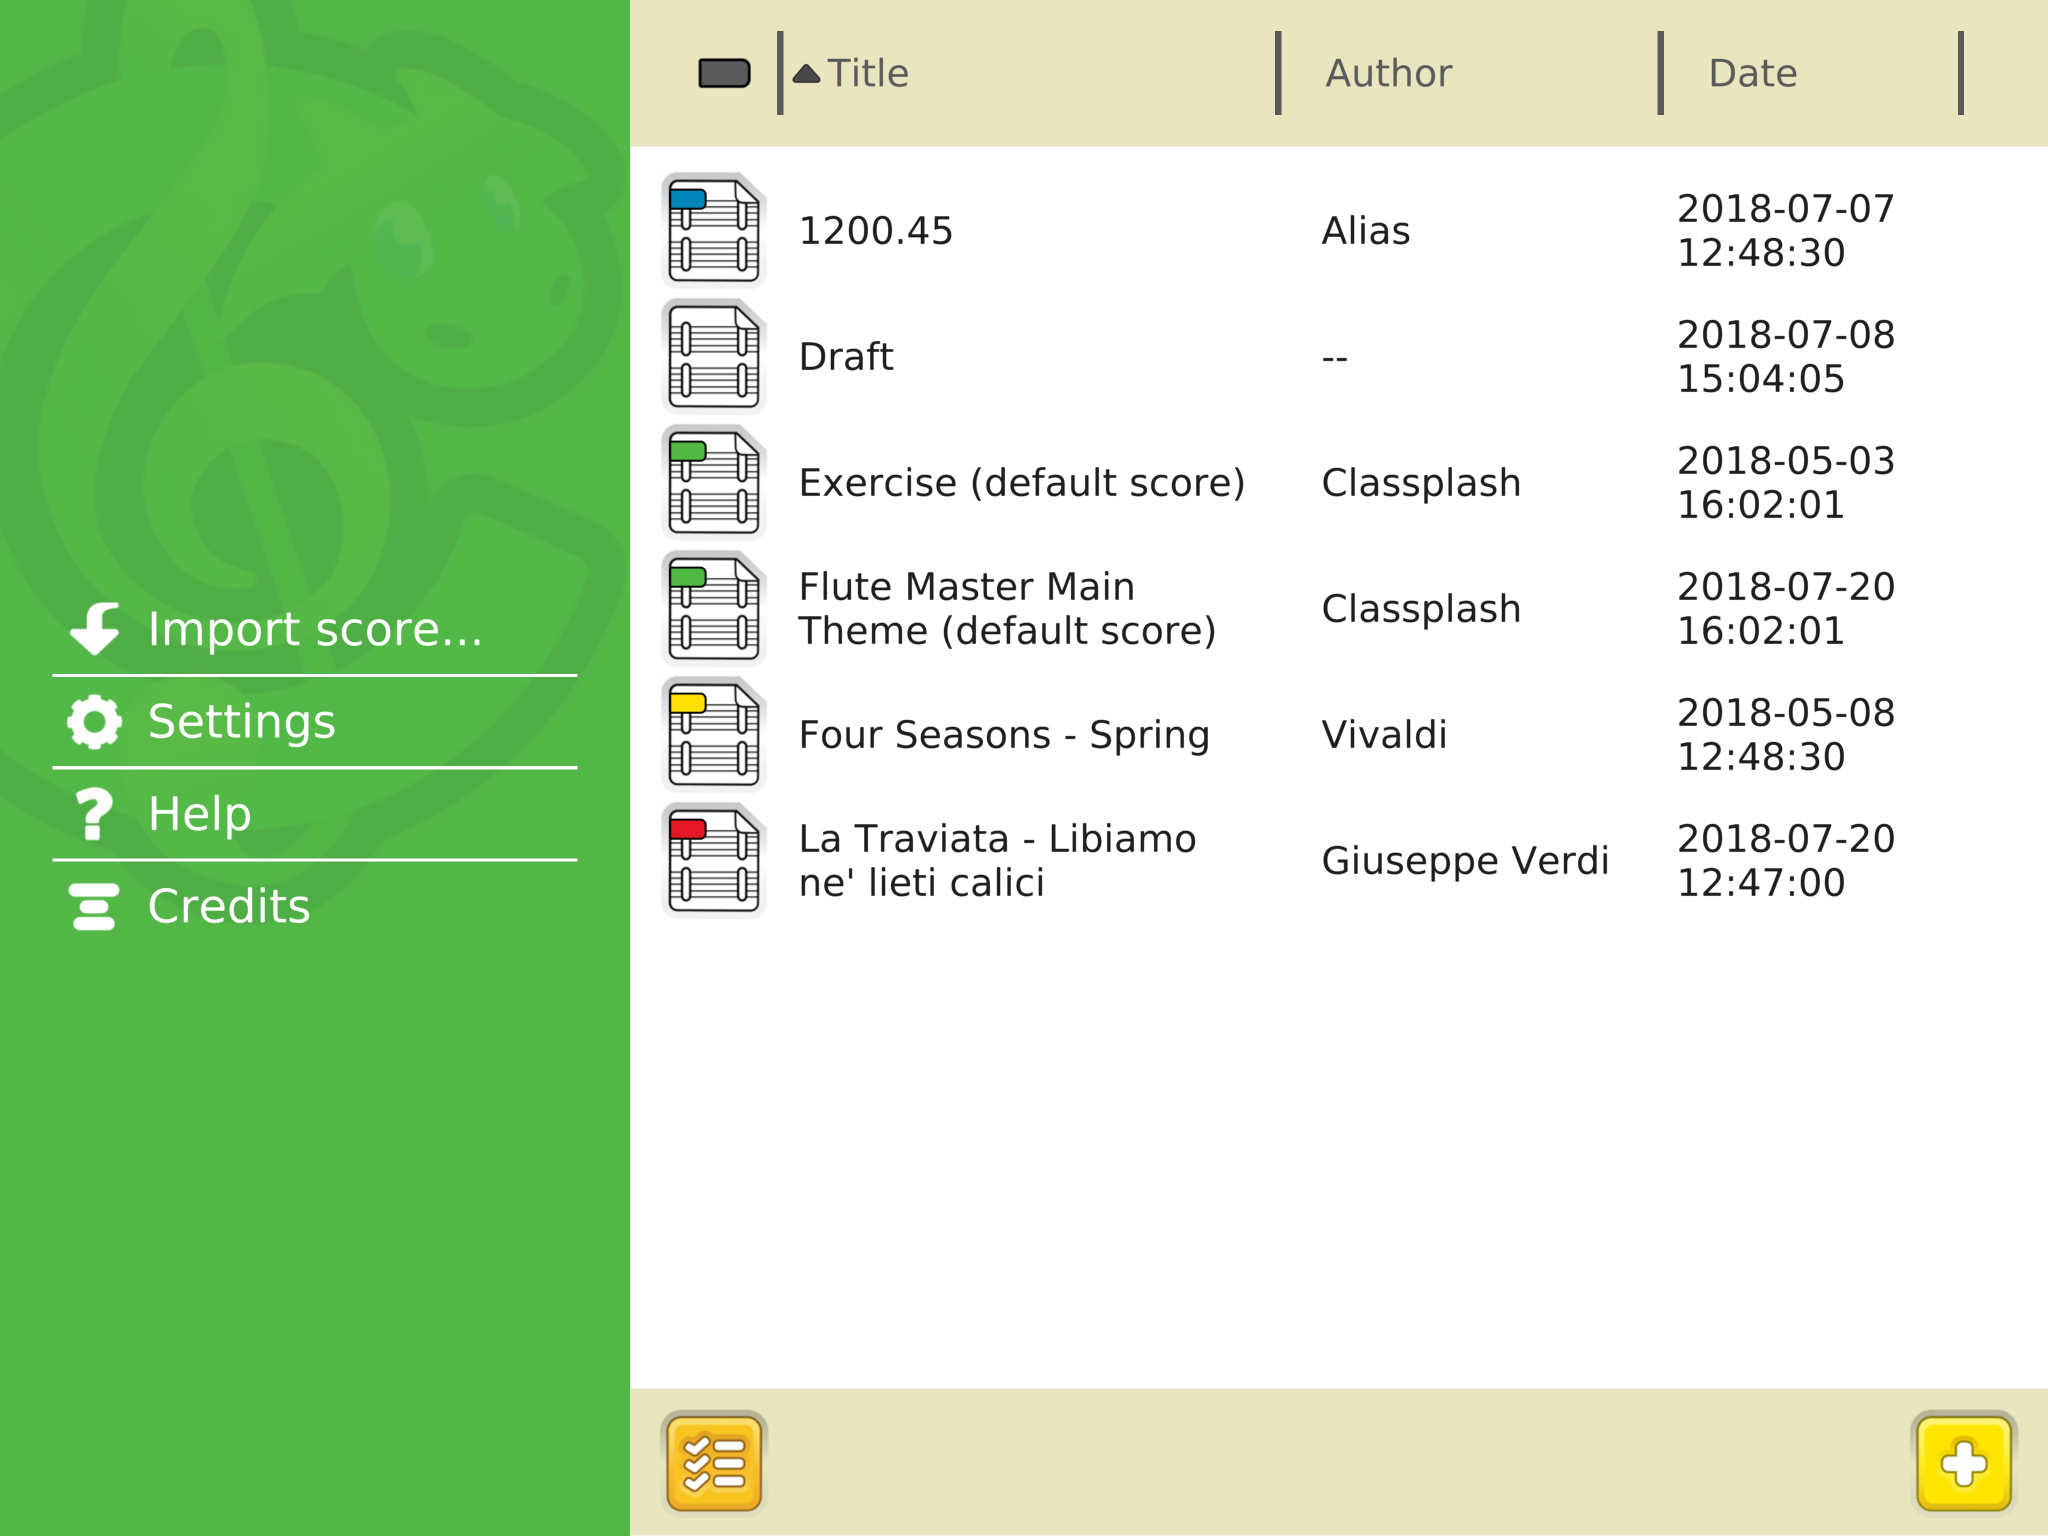
Task: Open the Settings text entry
Action: click(x=241, y=721)
